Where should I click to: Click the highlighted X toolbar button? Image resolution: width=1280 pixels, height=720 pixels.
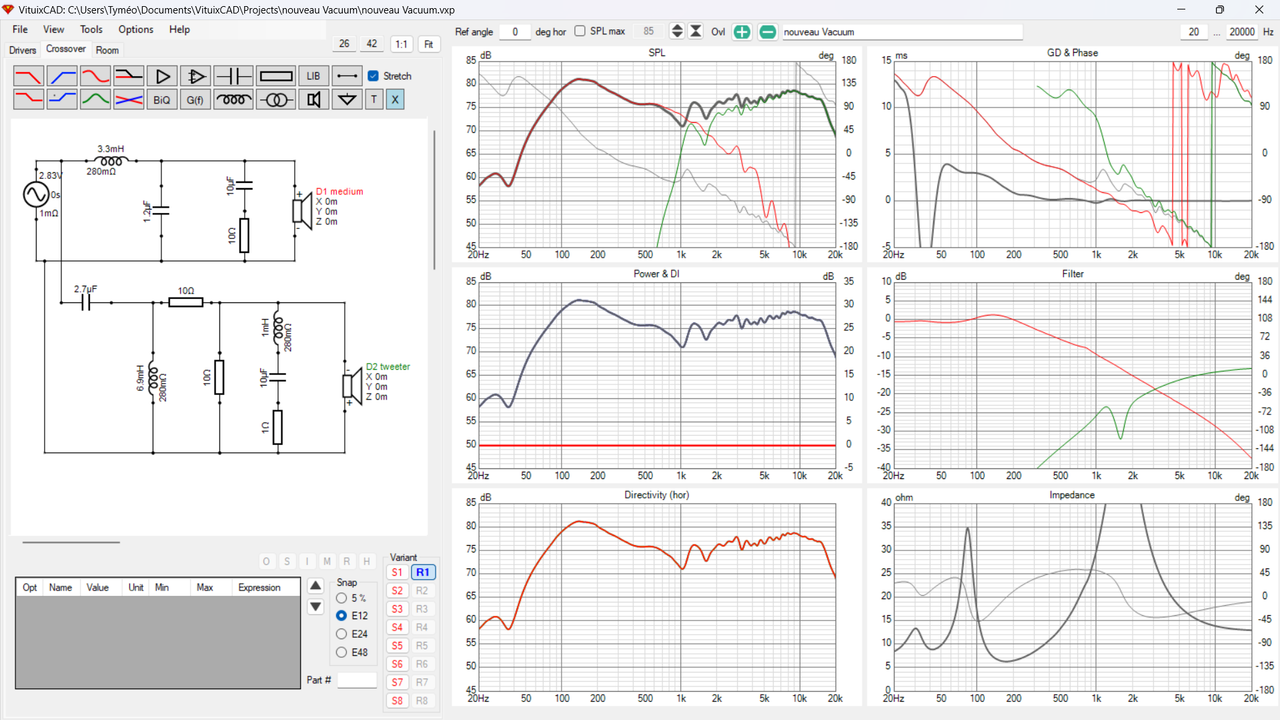(x=394, y=99)
